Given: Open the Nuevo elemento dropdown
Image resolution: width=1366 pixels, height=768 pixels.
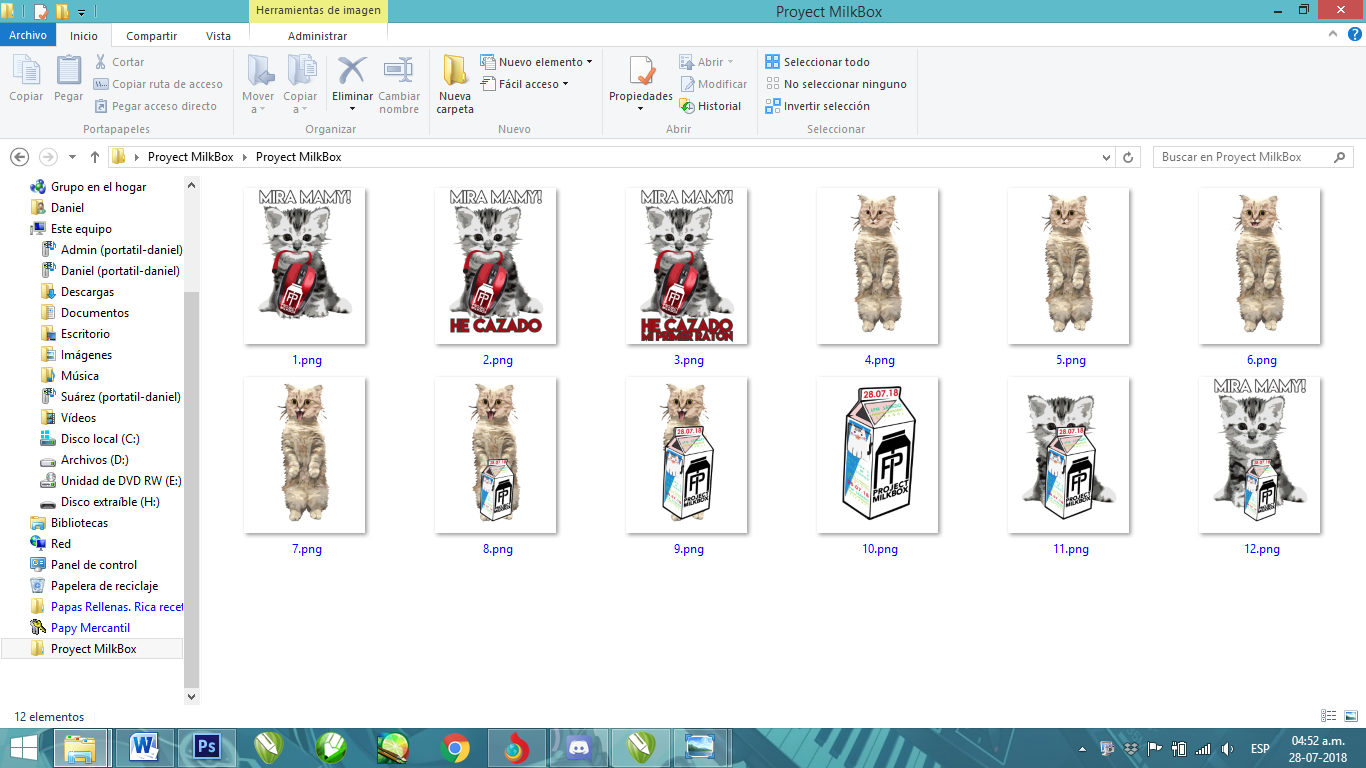Looking at the screenshot, I should (x=536, y=62).
